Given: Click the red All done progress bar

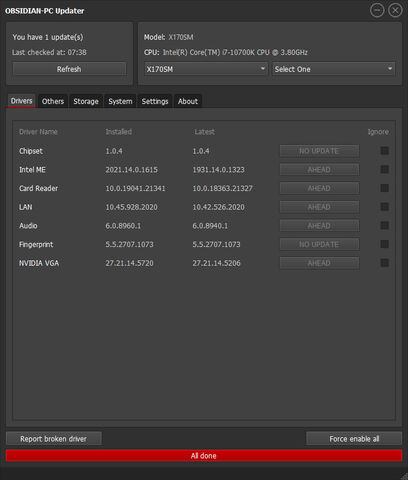Looking at the screenshot, I should [204, 456].
